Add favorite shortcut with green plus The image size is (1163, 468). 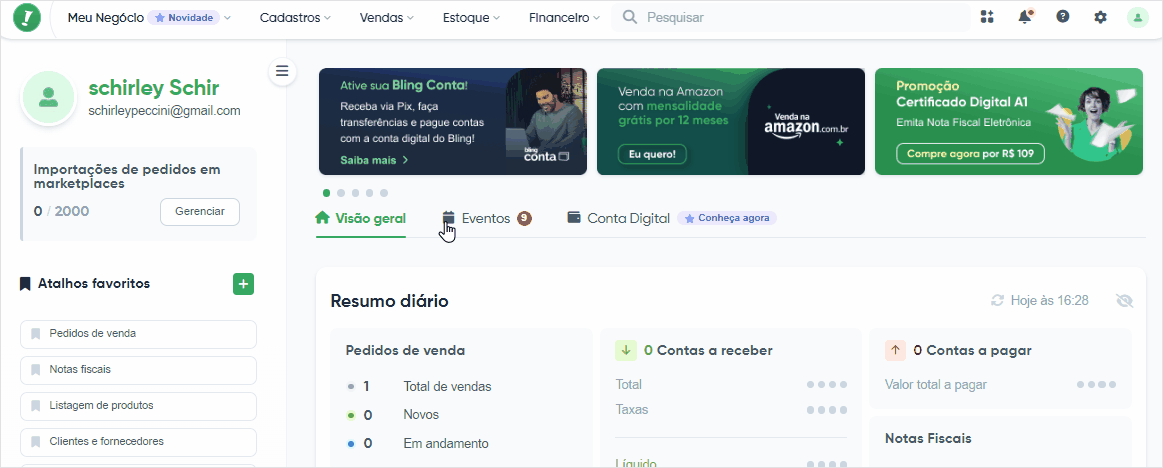click(x=243, y=284)
